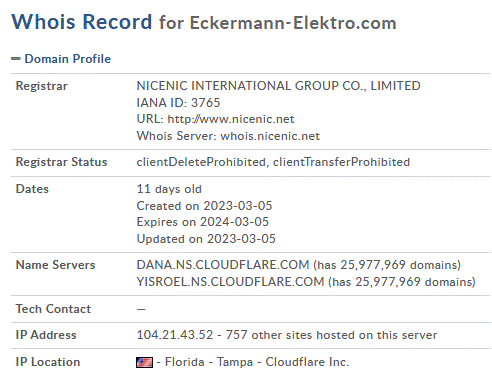
Task: Click Expires on 2024-03-05 date
Action: [203, 222]
